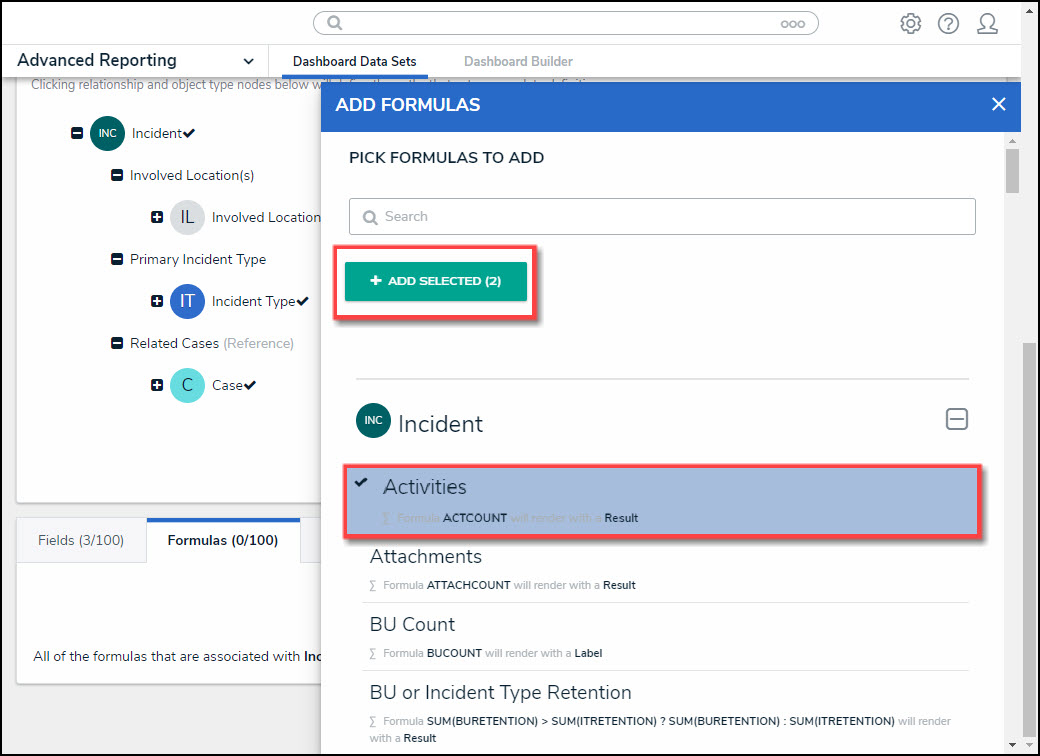The image size is (1040, 756).
Task: Click the INC Incident circle icon in tree
Action: [107, 133]
